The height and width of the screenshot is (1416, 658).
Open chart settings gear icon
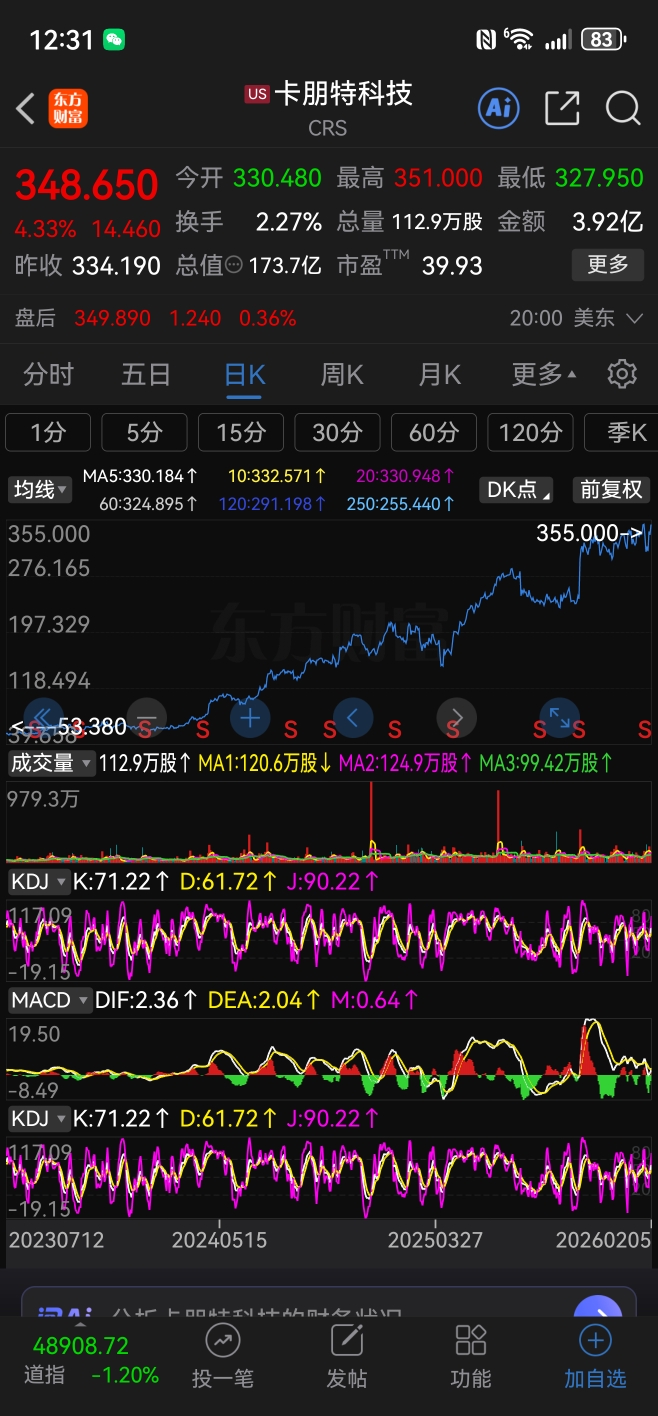tap(622, 374)
